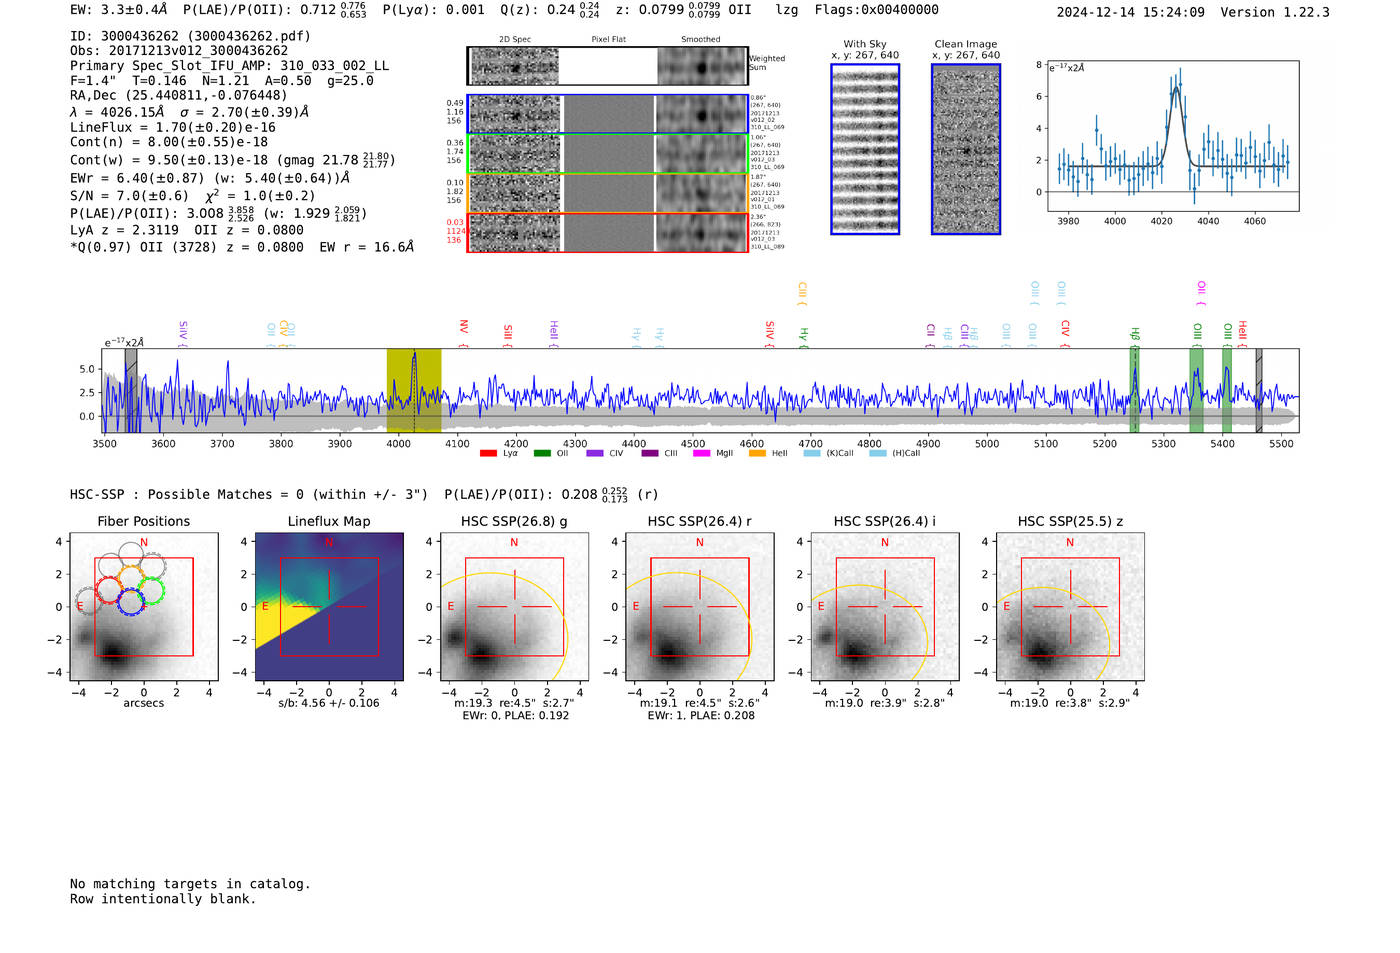Click the Primary Spec_Slot_IFU_AMP line
Viewport: 1400px width, 953px height.
pos(230,66)
